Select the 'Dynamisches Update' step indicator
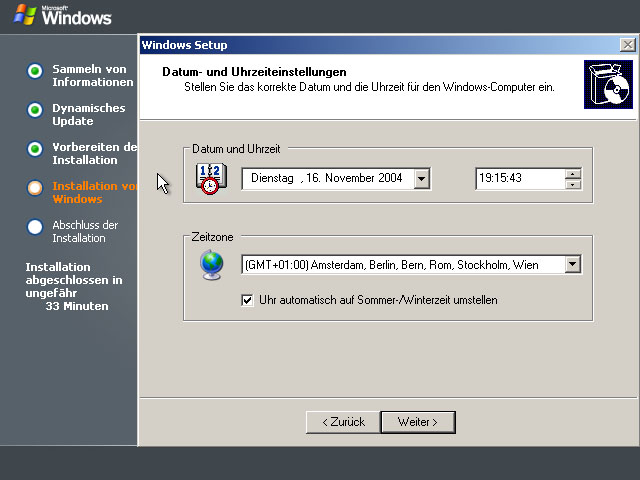This screenshot has width=640, height=480. pos(35,109)
